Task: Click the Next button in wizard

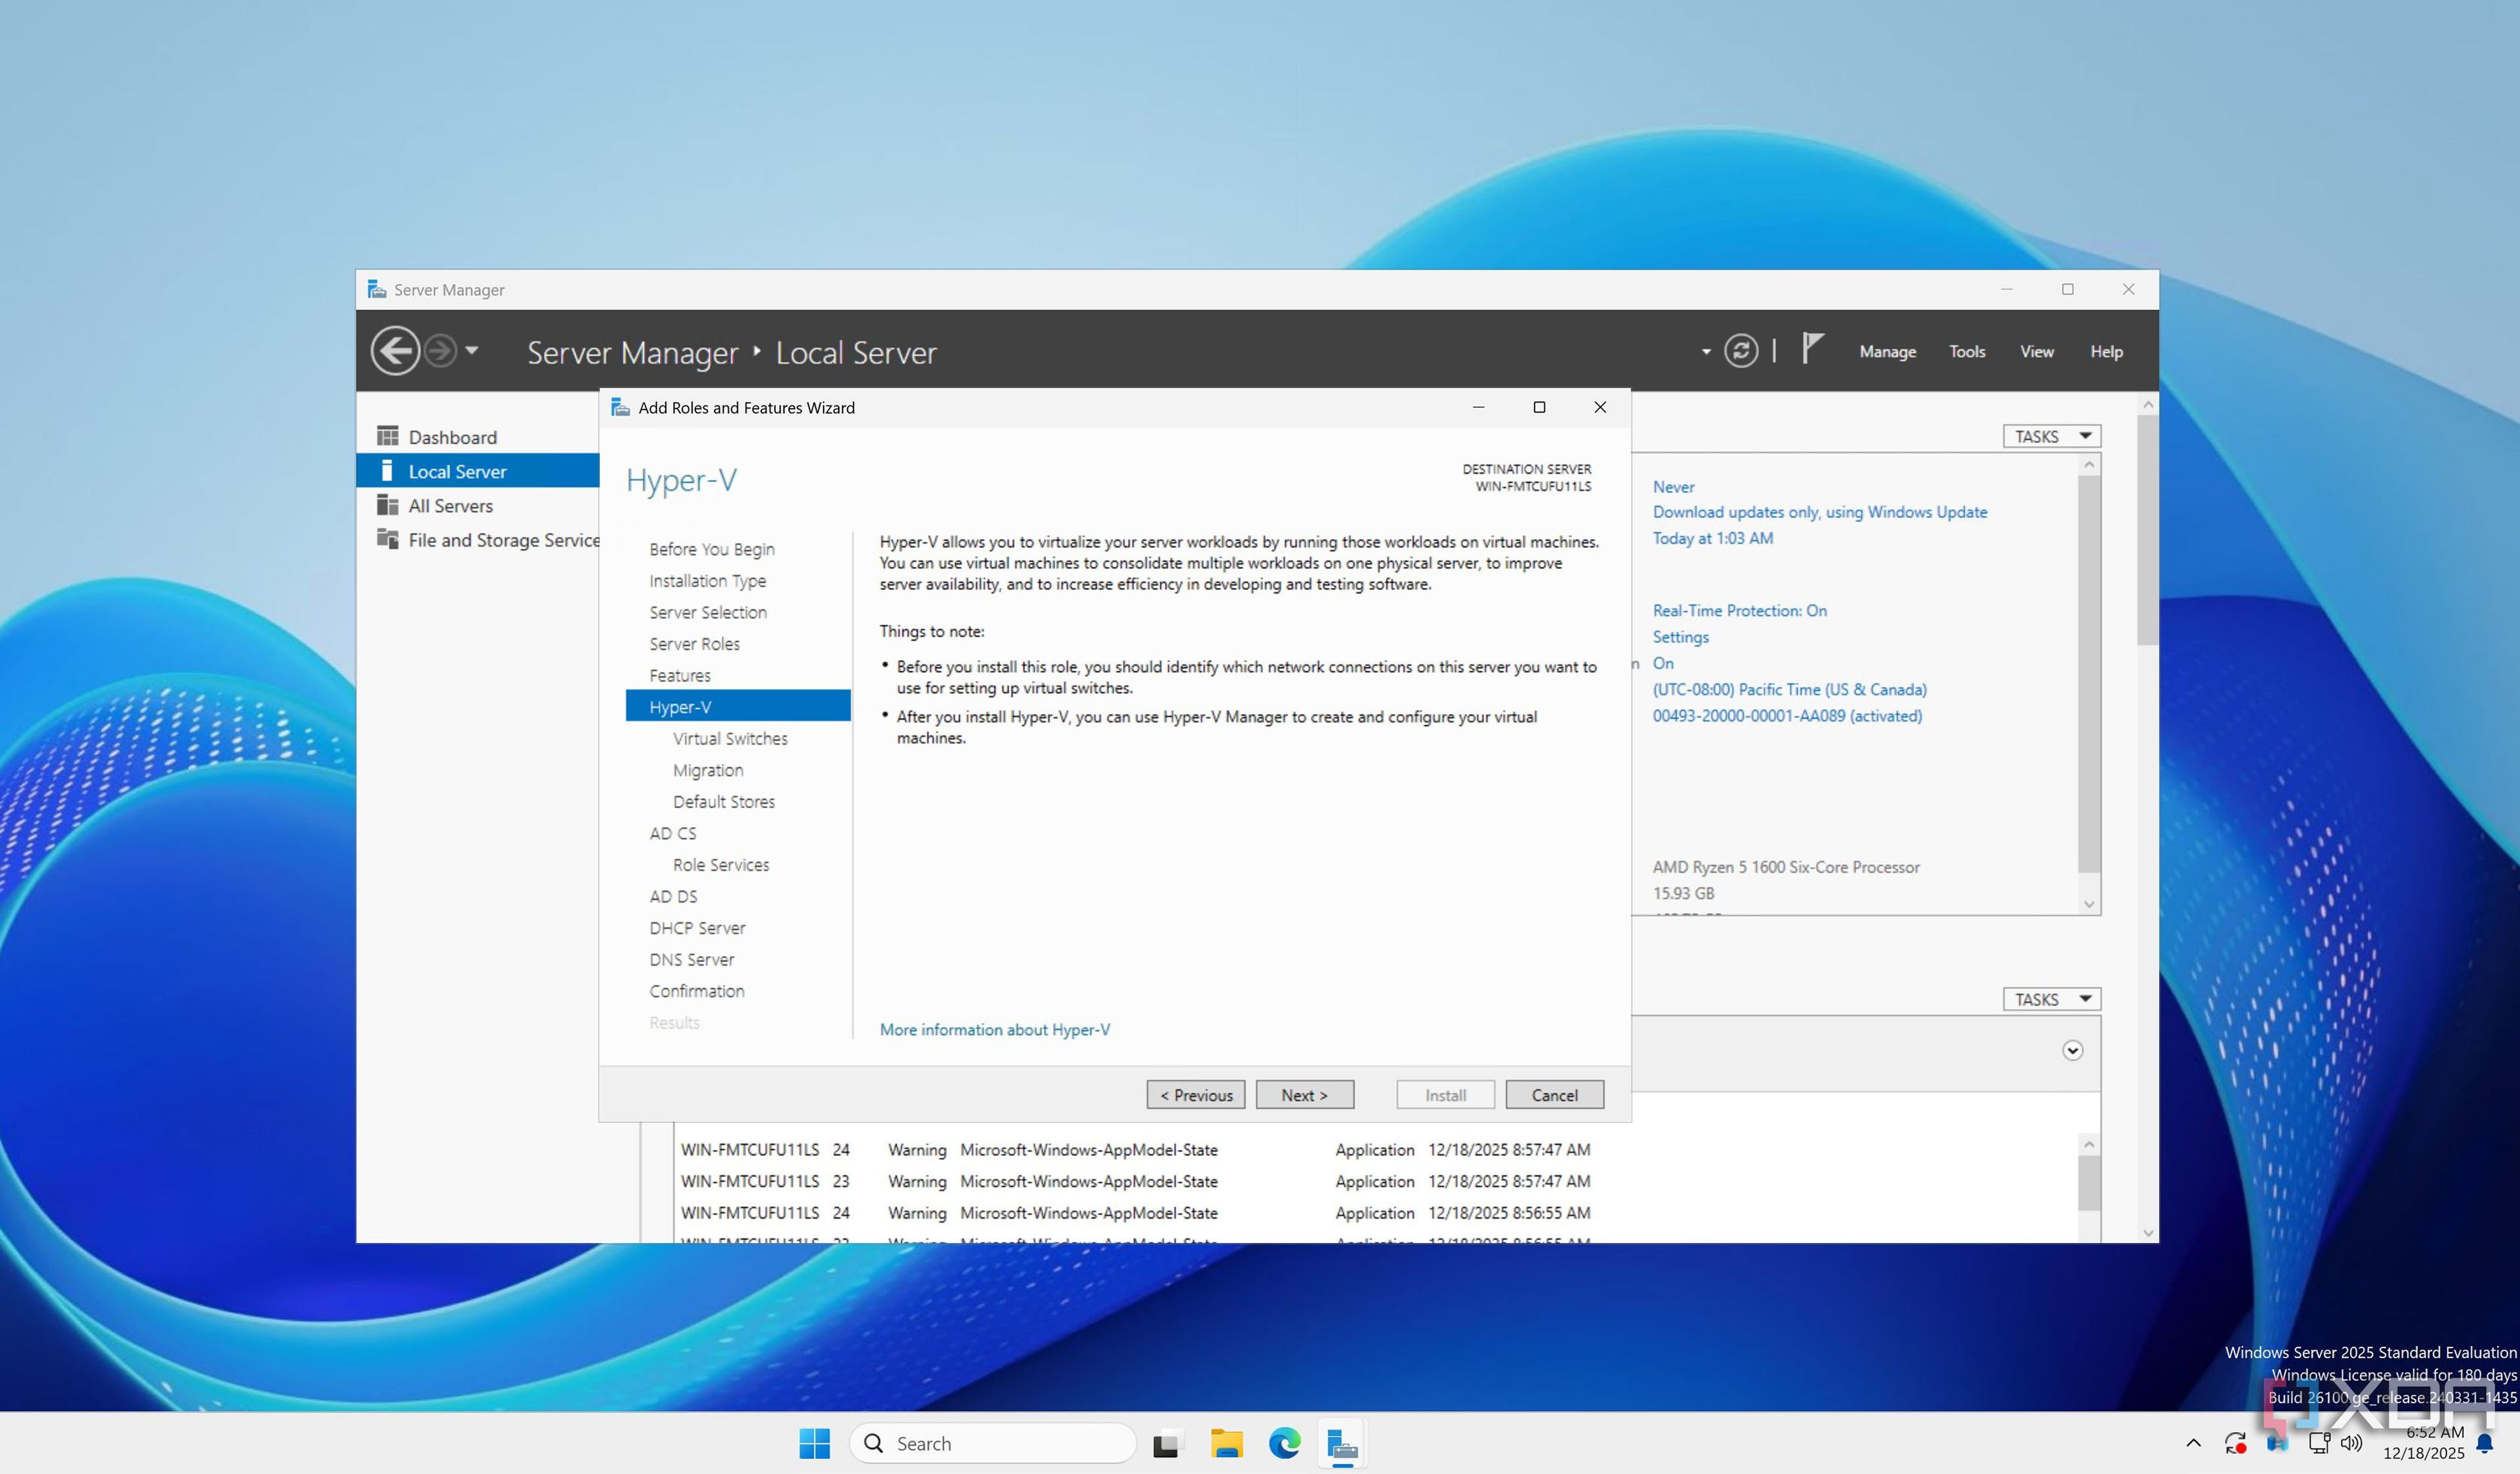Action: [1304, 1095]
